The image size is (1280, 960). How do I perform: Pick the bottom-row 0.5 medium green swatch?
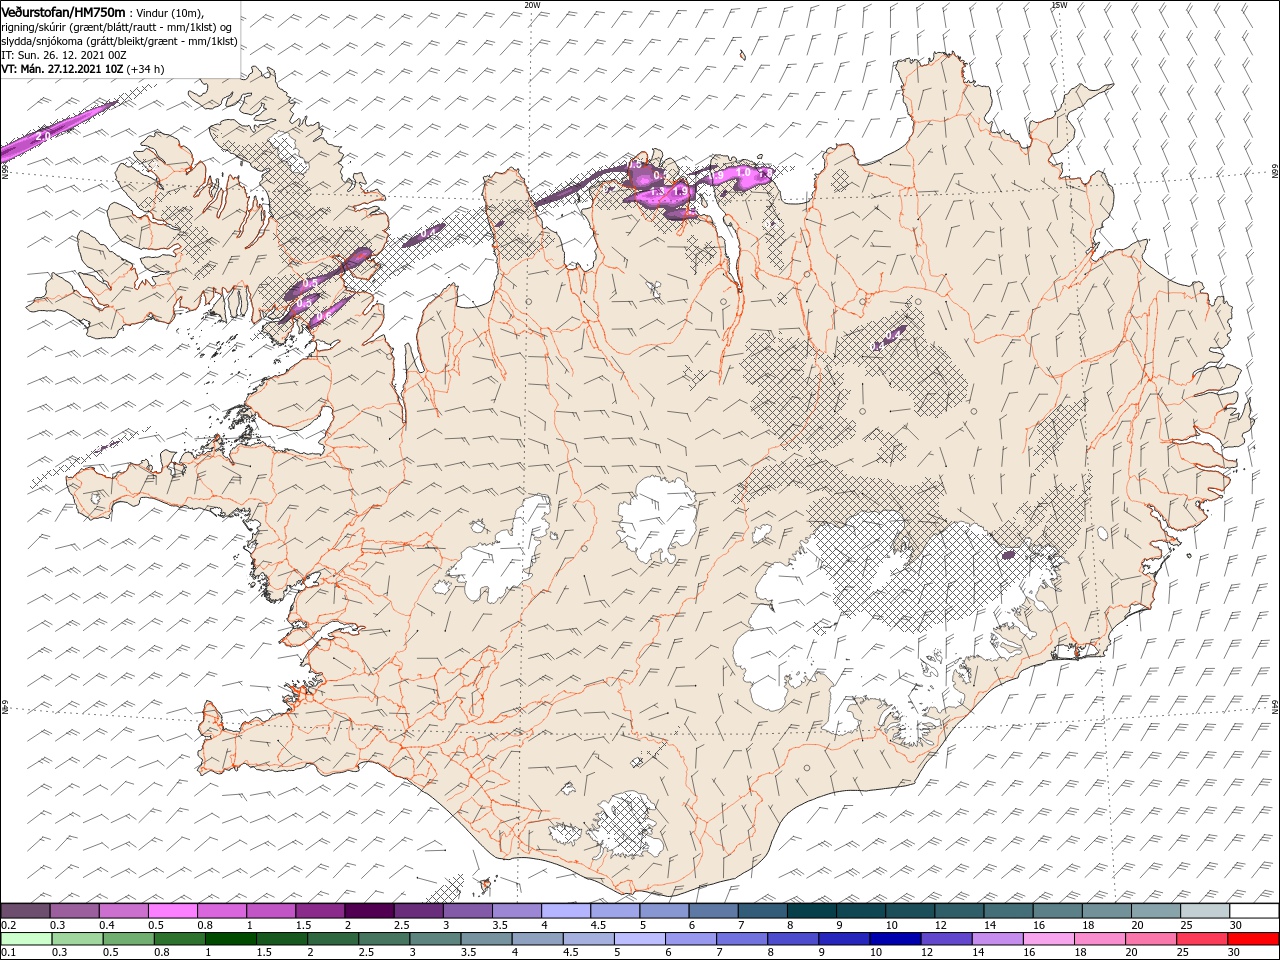(128, 939)
